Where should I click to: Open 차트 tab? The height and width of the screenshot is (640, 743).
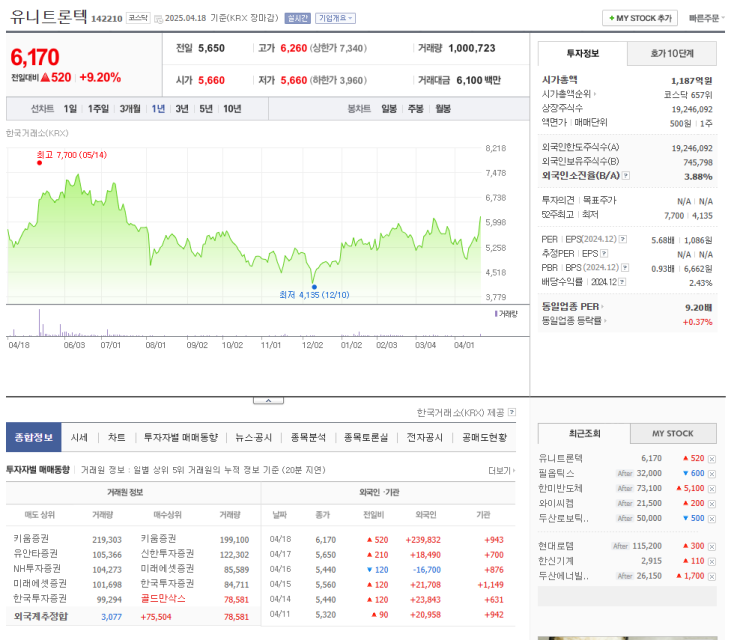117,437
